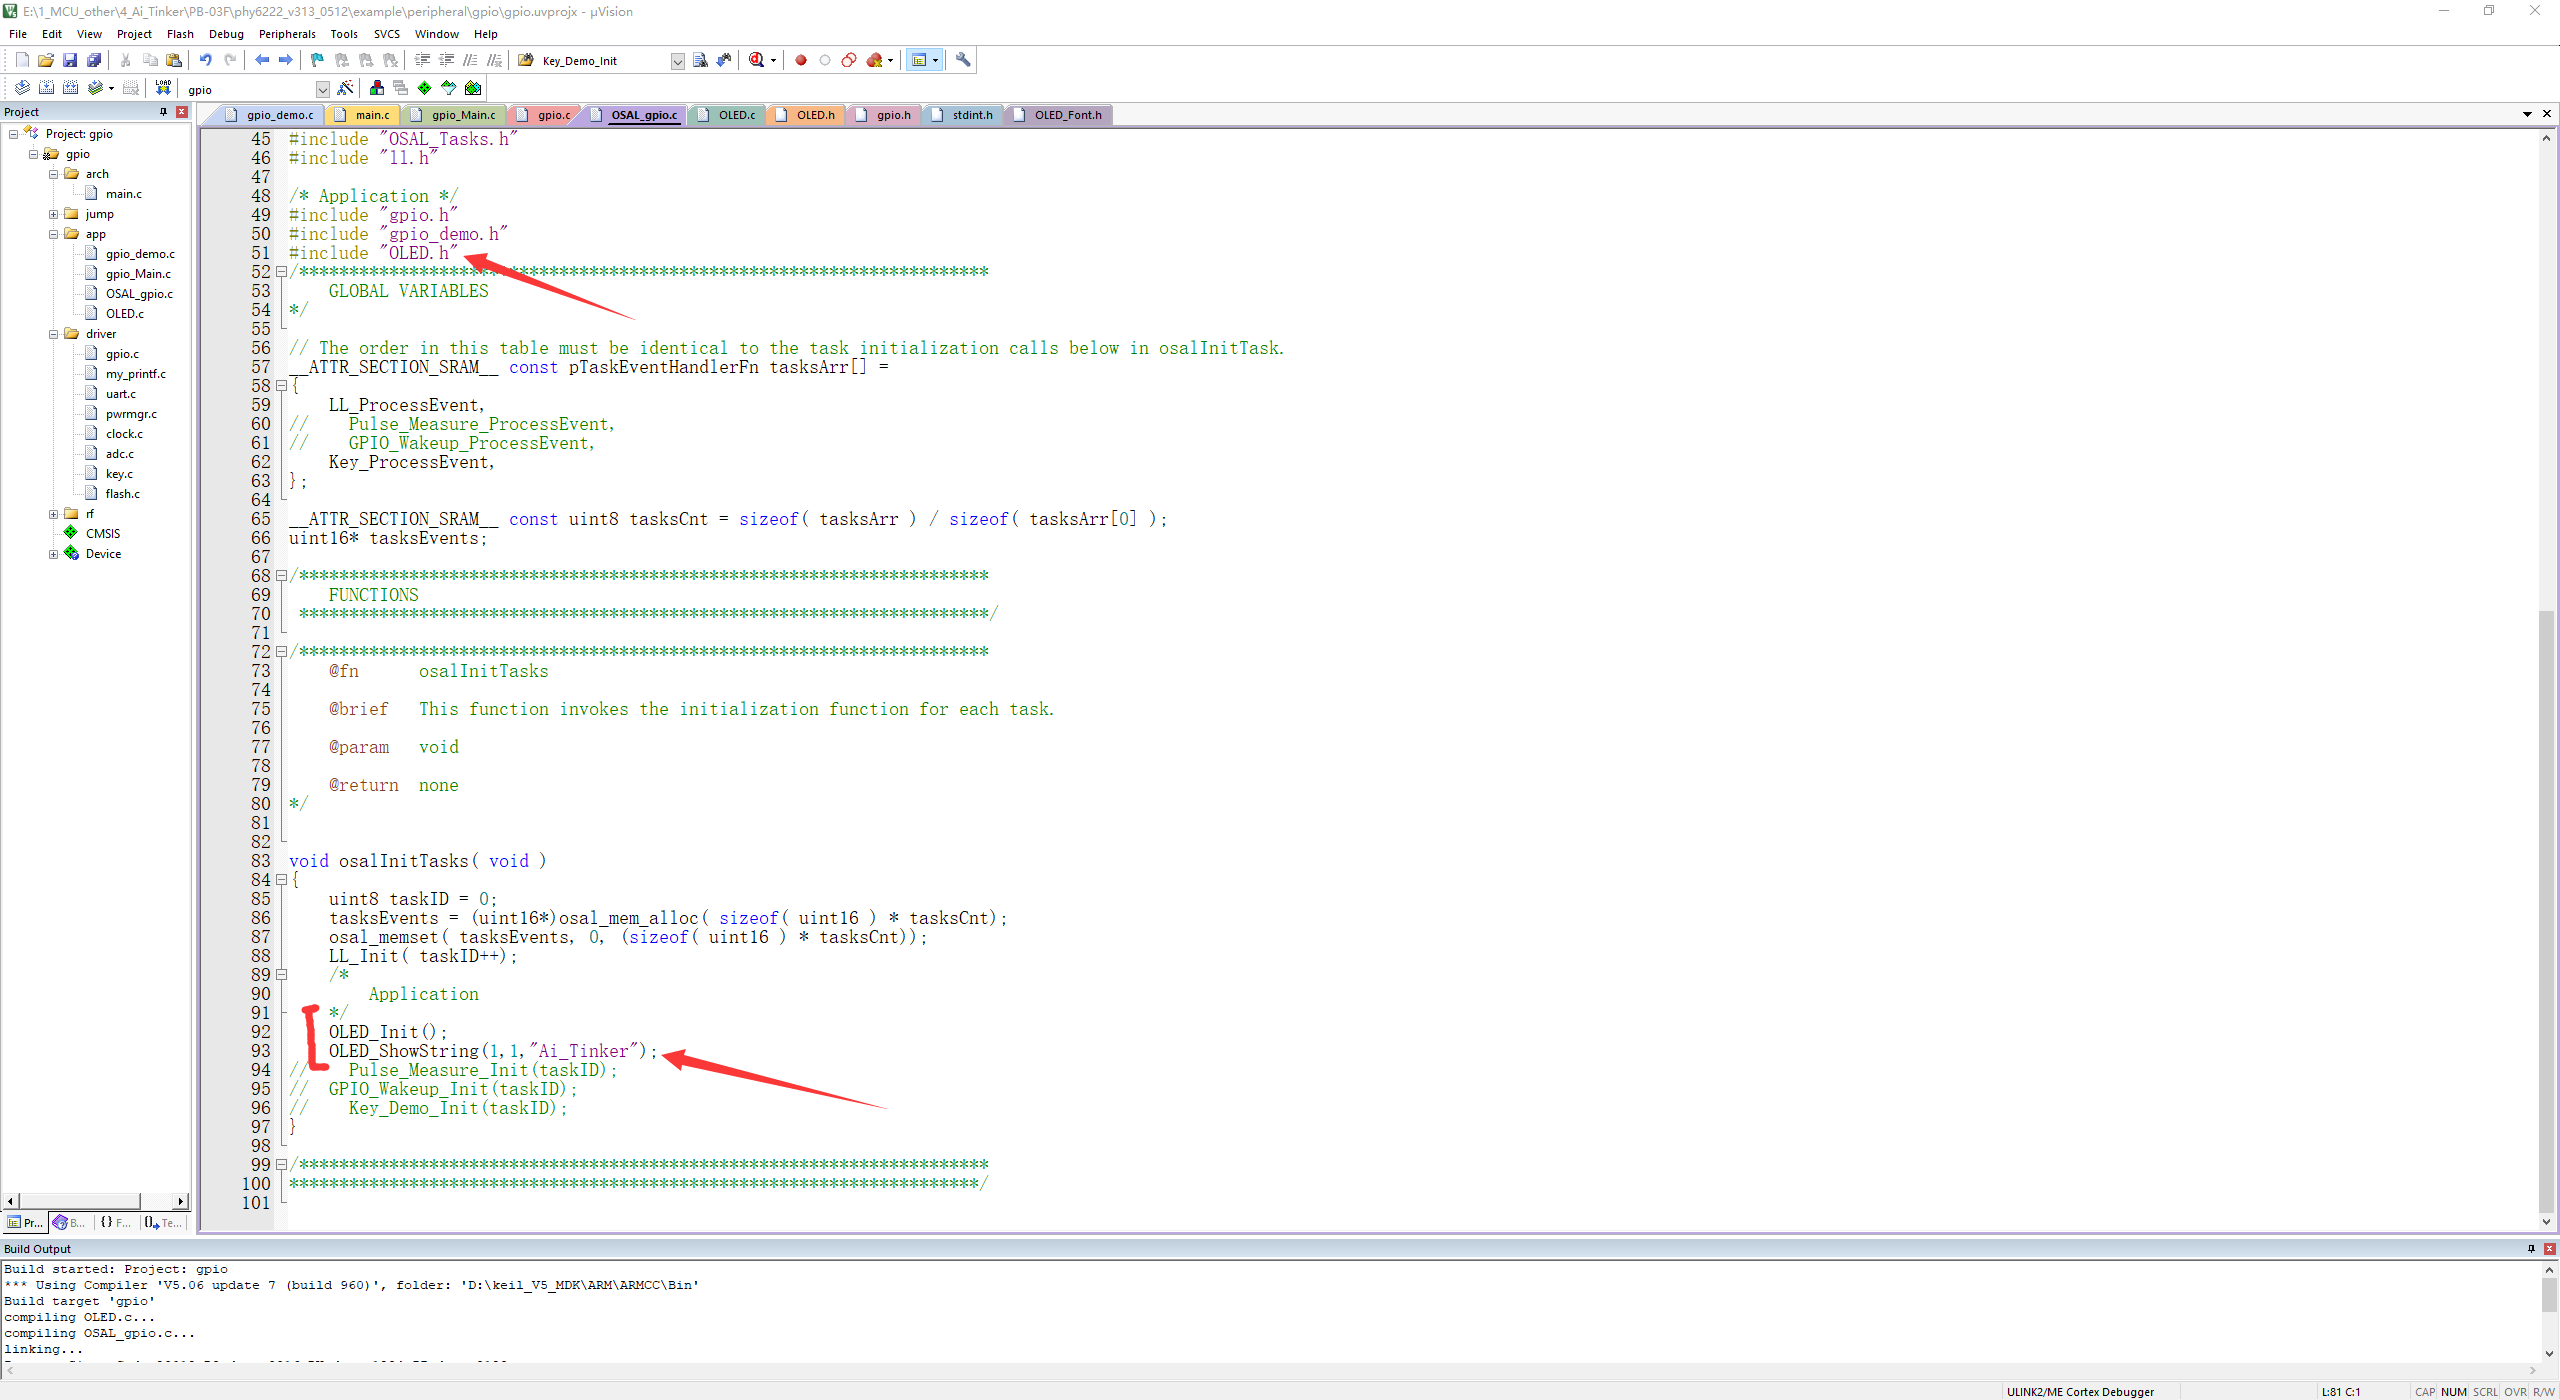Screen dimensions: 2560x1400
Task: Click the Undo arrow icon
Action: pos(206,60)
